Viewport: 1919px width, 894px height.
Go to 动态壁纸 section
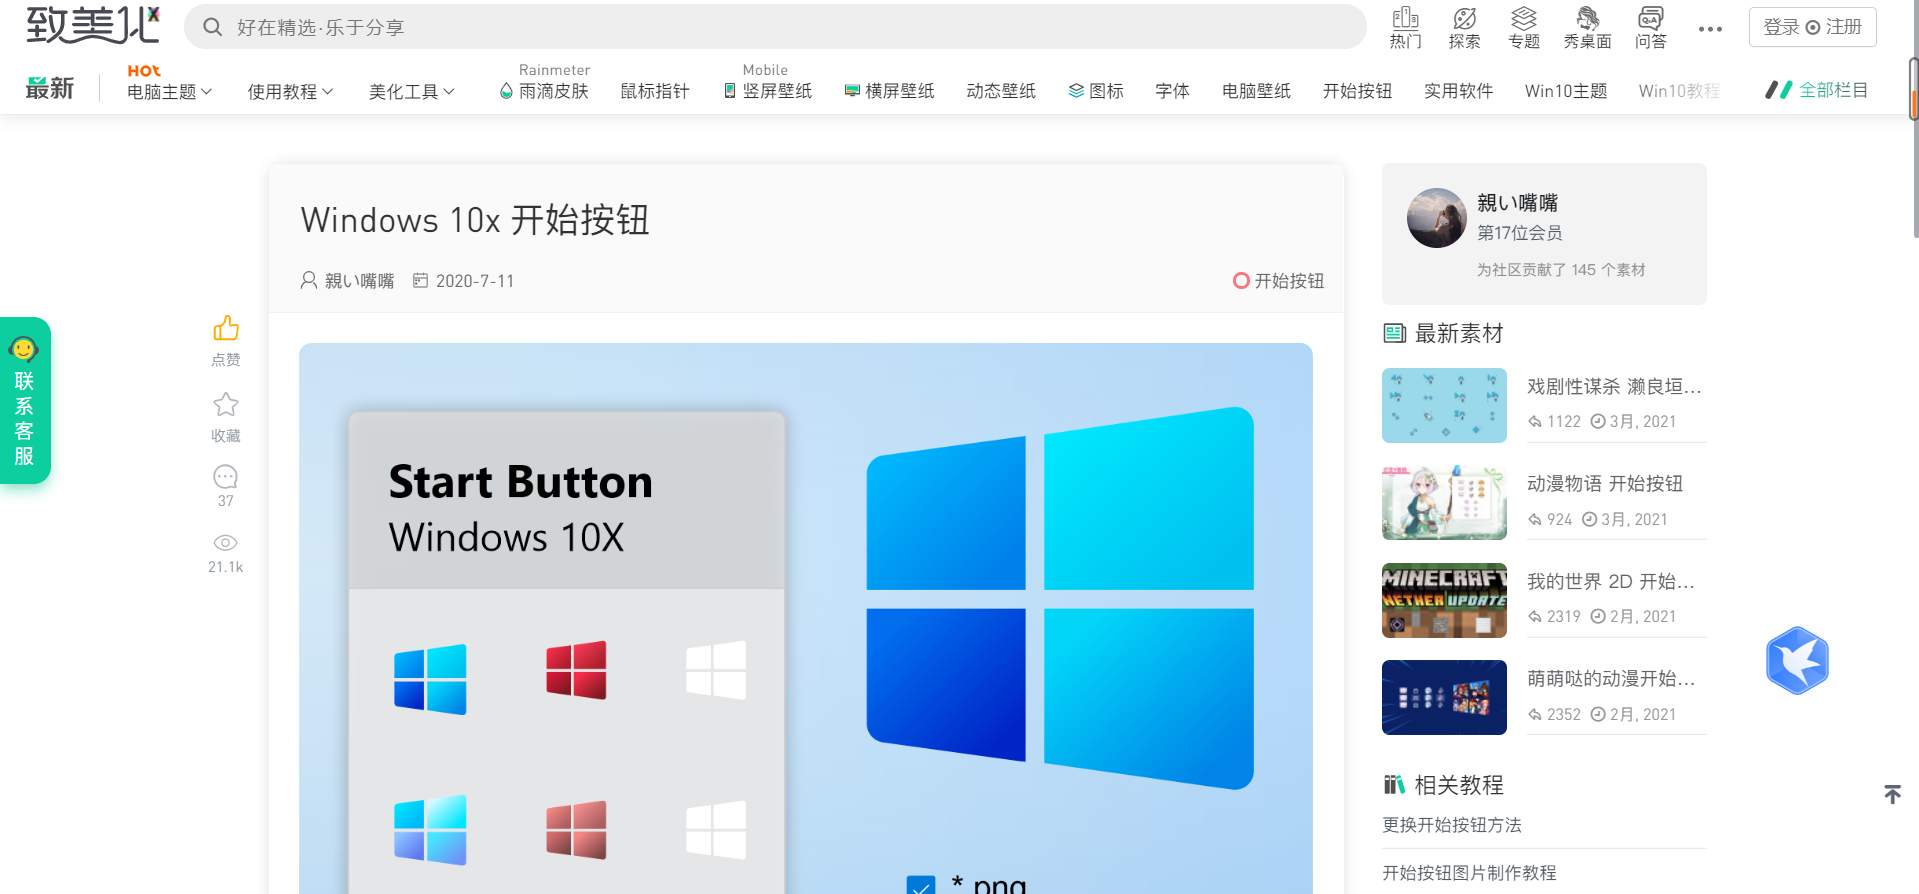[x=1001, y=91]
